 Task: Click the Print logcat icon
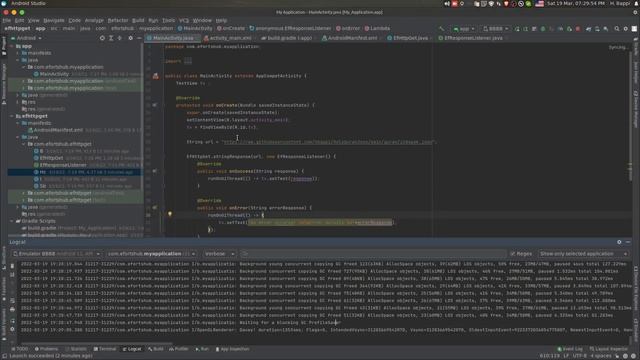click(x=12, y=309)
